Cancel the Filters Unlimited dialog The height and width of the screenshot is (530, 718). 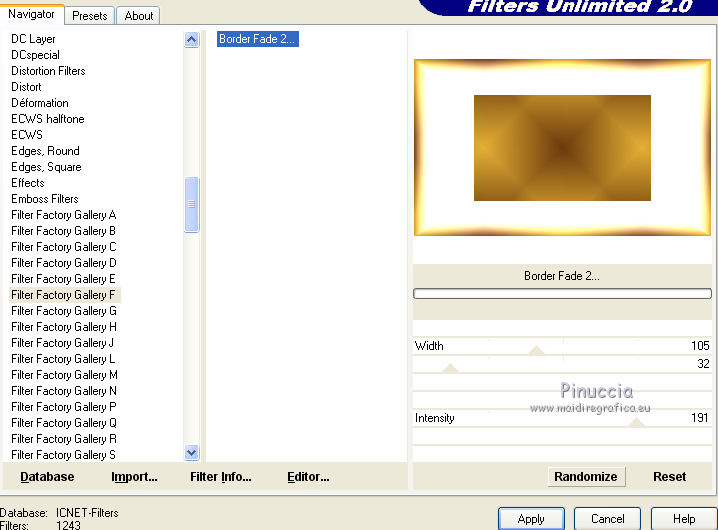click(607, 519)
